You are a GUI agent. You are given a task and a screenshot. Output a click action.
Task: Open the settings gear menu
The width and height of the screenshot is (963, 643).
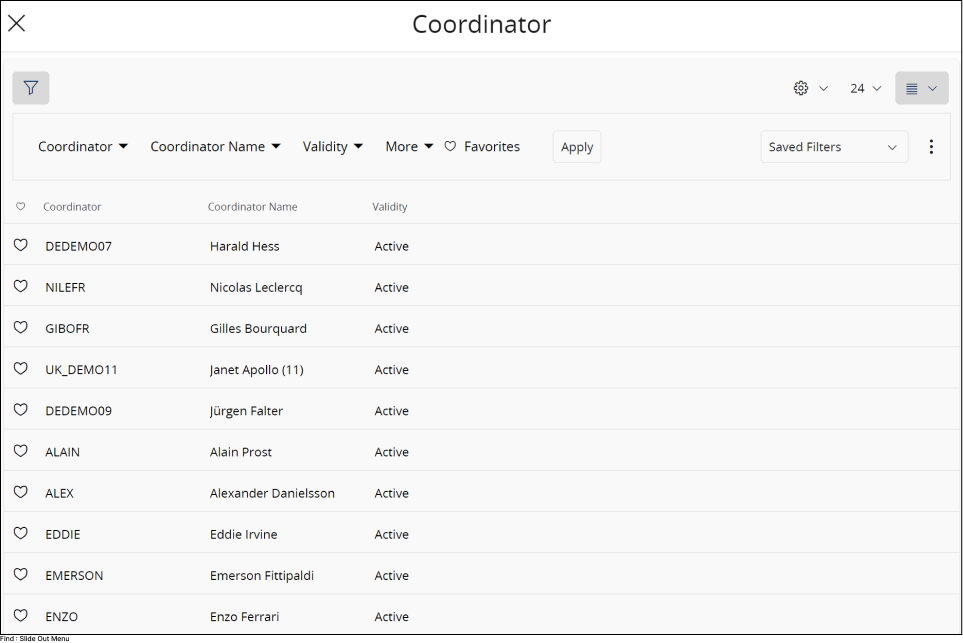point(810,88)
